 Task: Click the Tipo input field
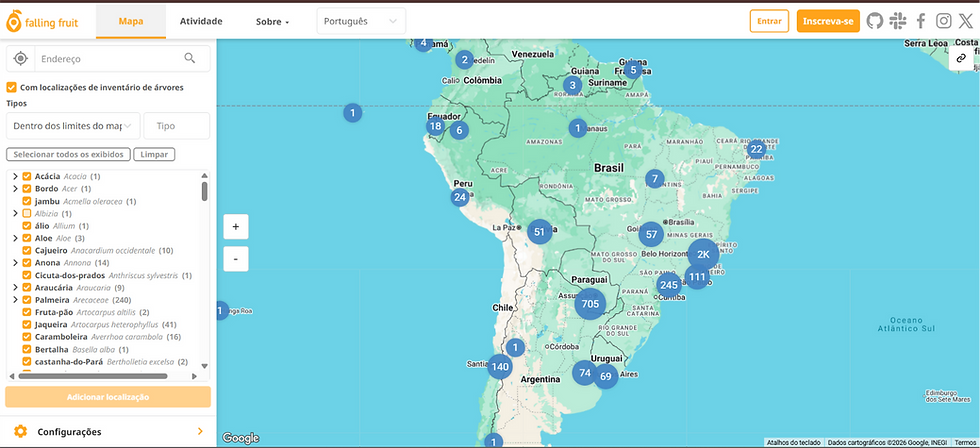point(176,126)
